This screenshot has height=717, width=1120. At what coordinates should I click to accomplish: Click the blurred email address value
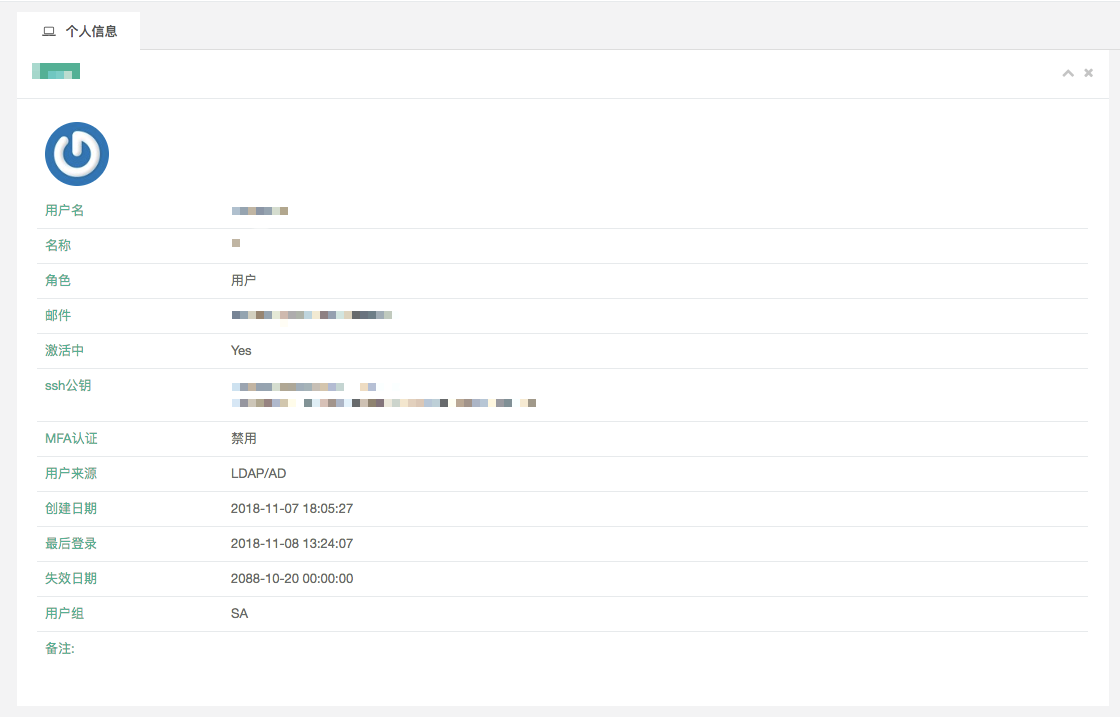[312, 315]
